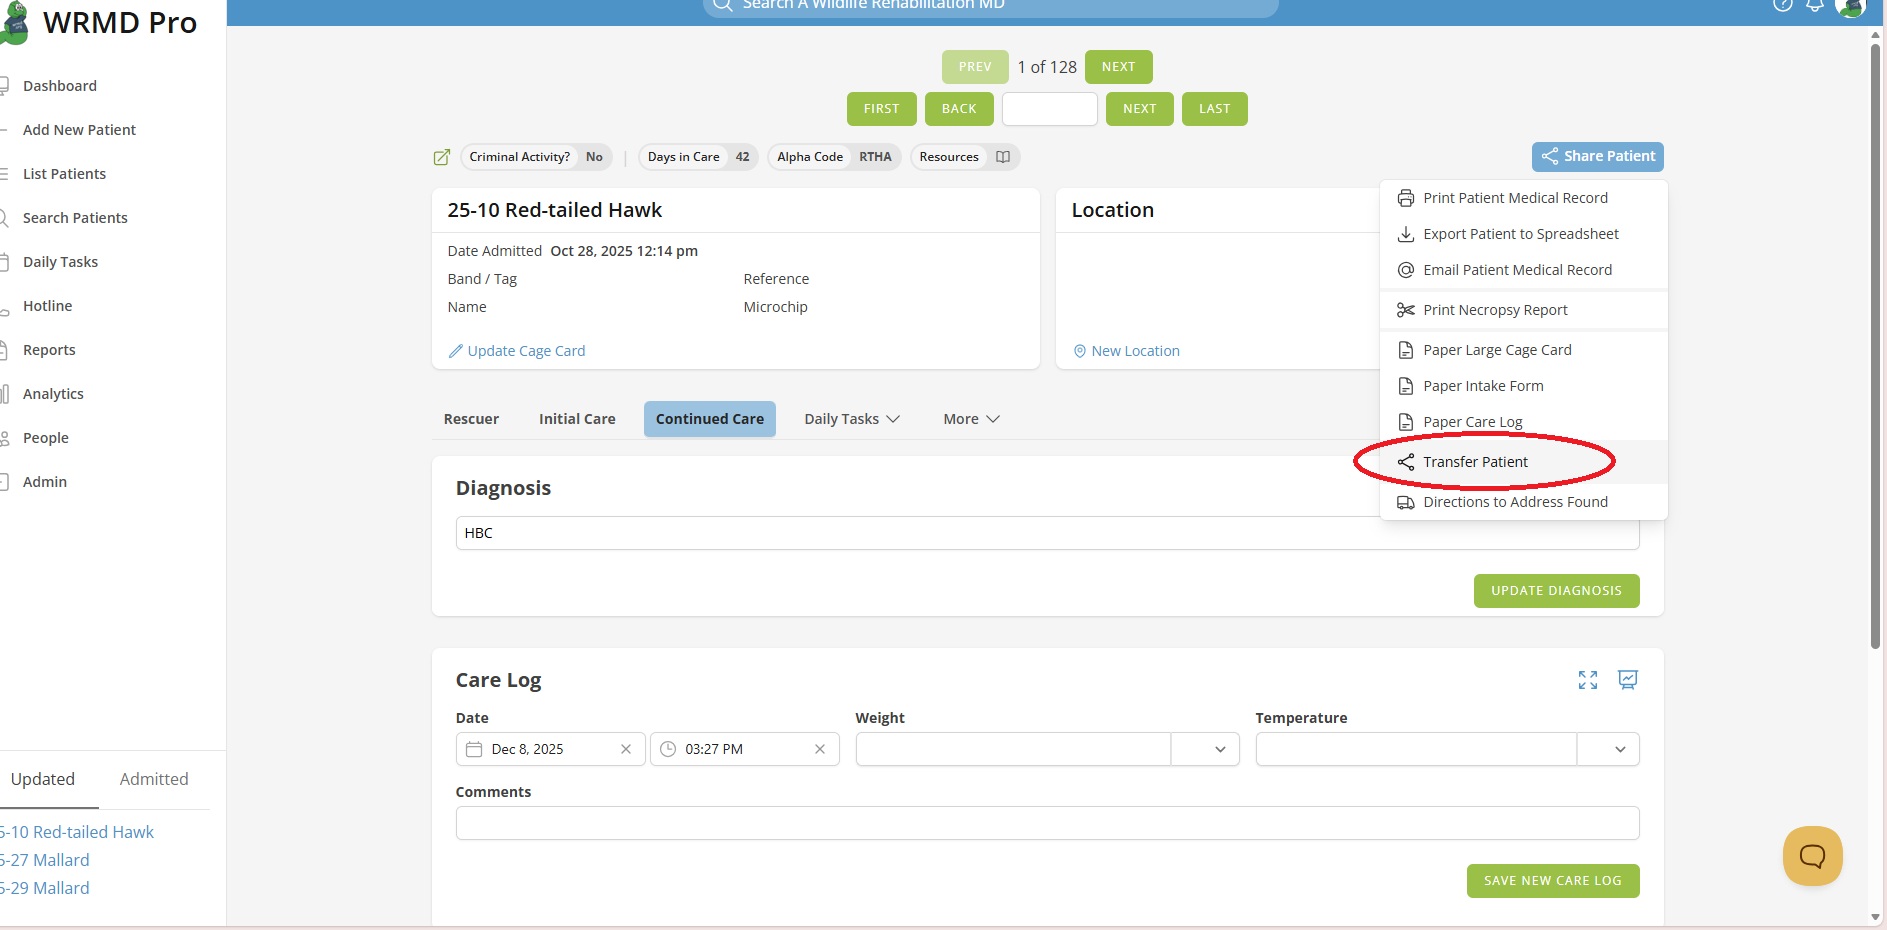Open the orange chat support widget

(x=1812, y=856)
